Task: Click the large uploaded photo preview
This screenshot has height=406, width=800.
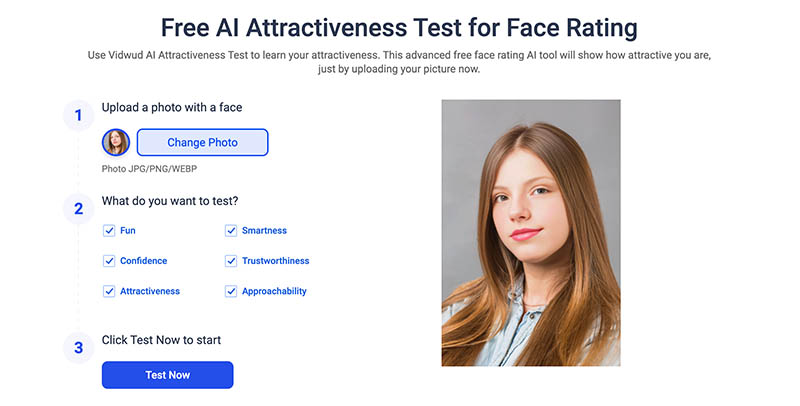Action: [x=531, y=232]
